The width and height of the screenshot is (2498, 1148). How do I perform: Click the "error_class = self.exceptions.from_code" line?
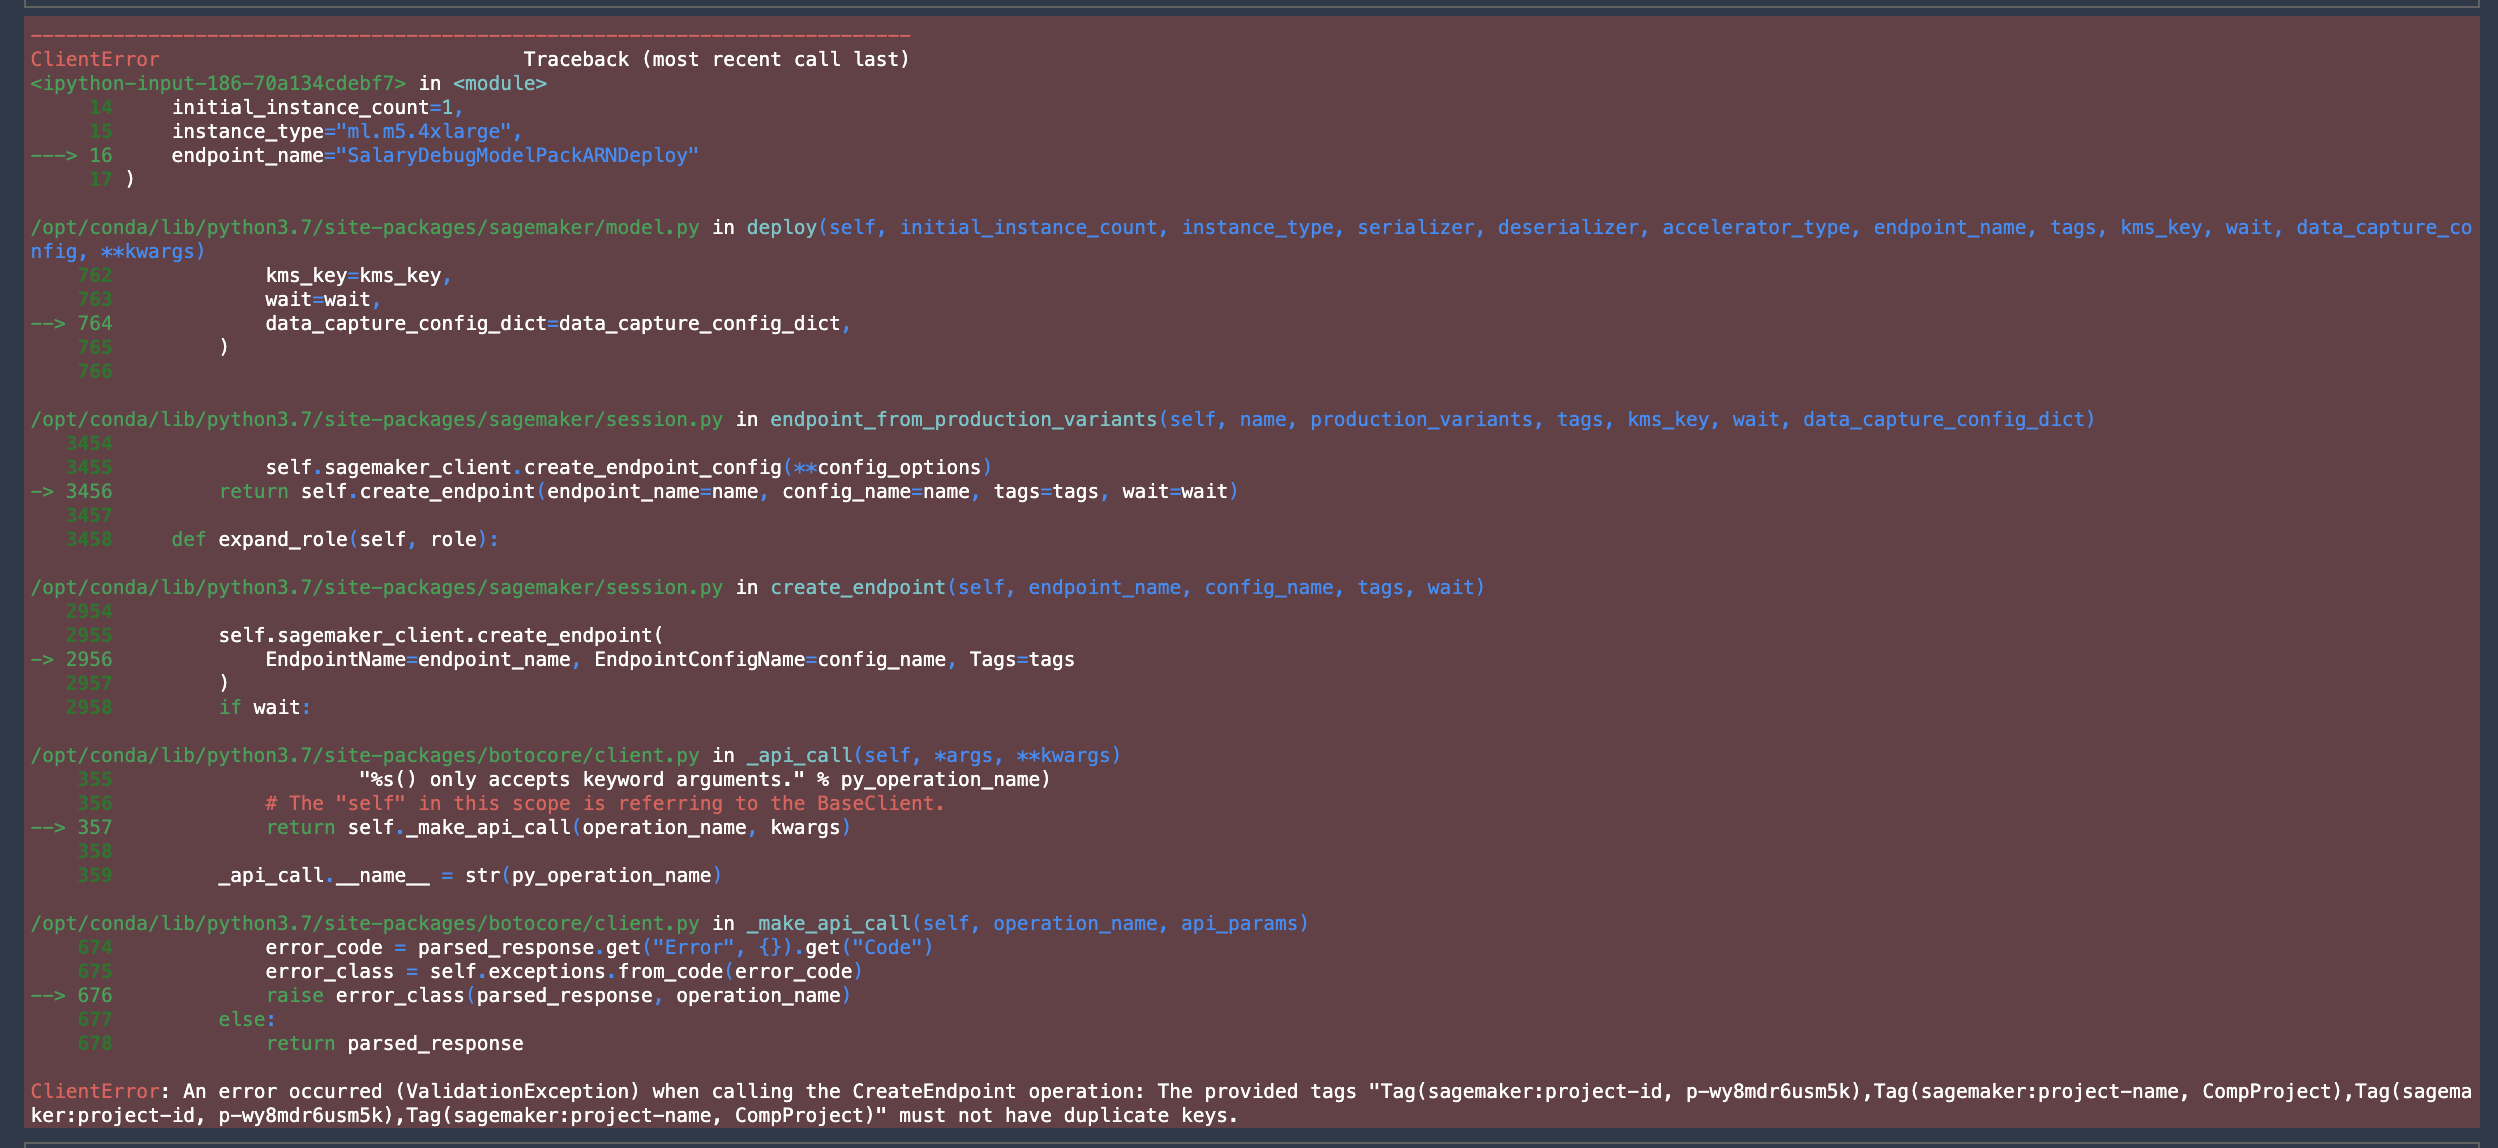[x=564, y=971]
